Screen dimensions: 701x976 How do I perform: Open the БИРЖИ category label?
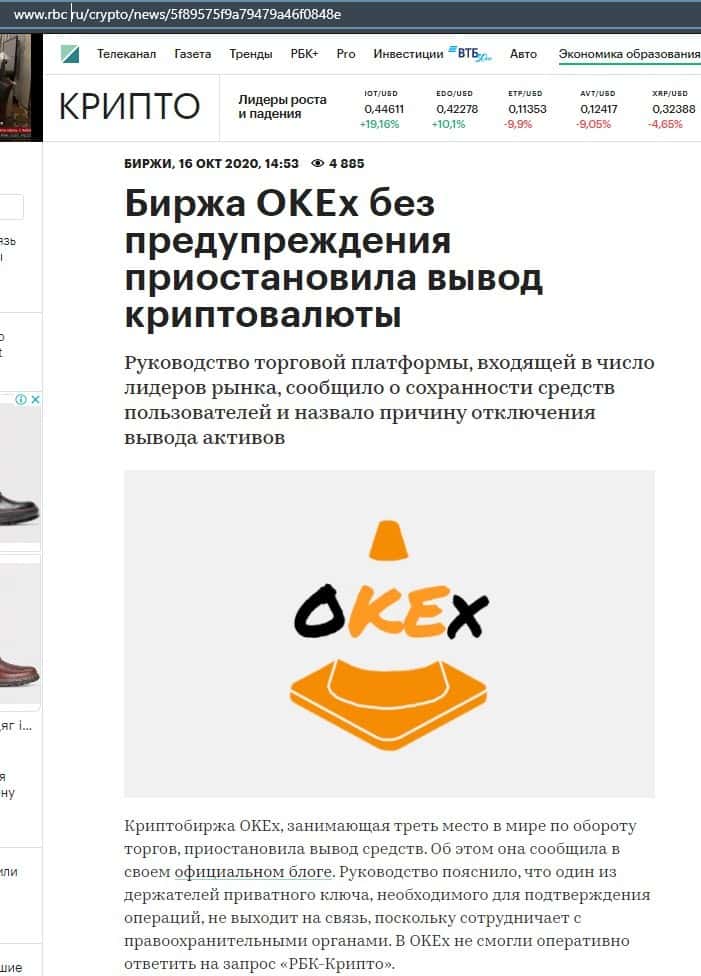coord(148,164)
